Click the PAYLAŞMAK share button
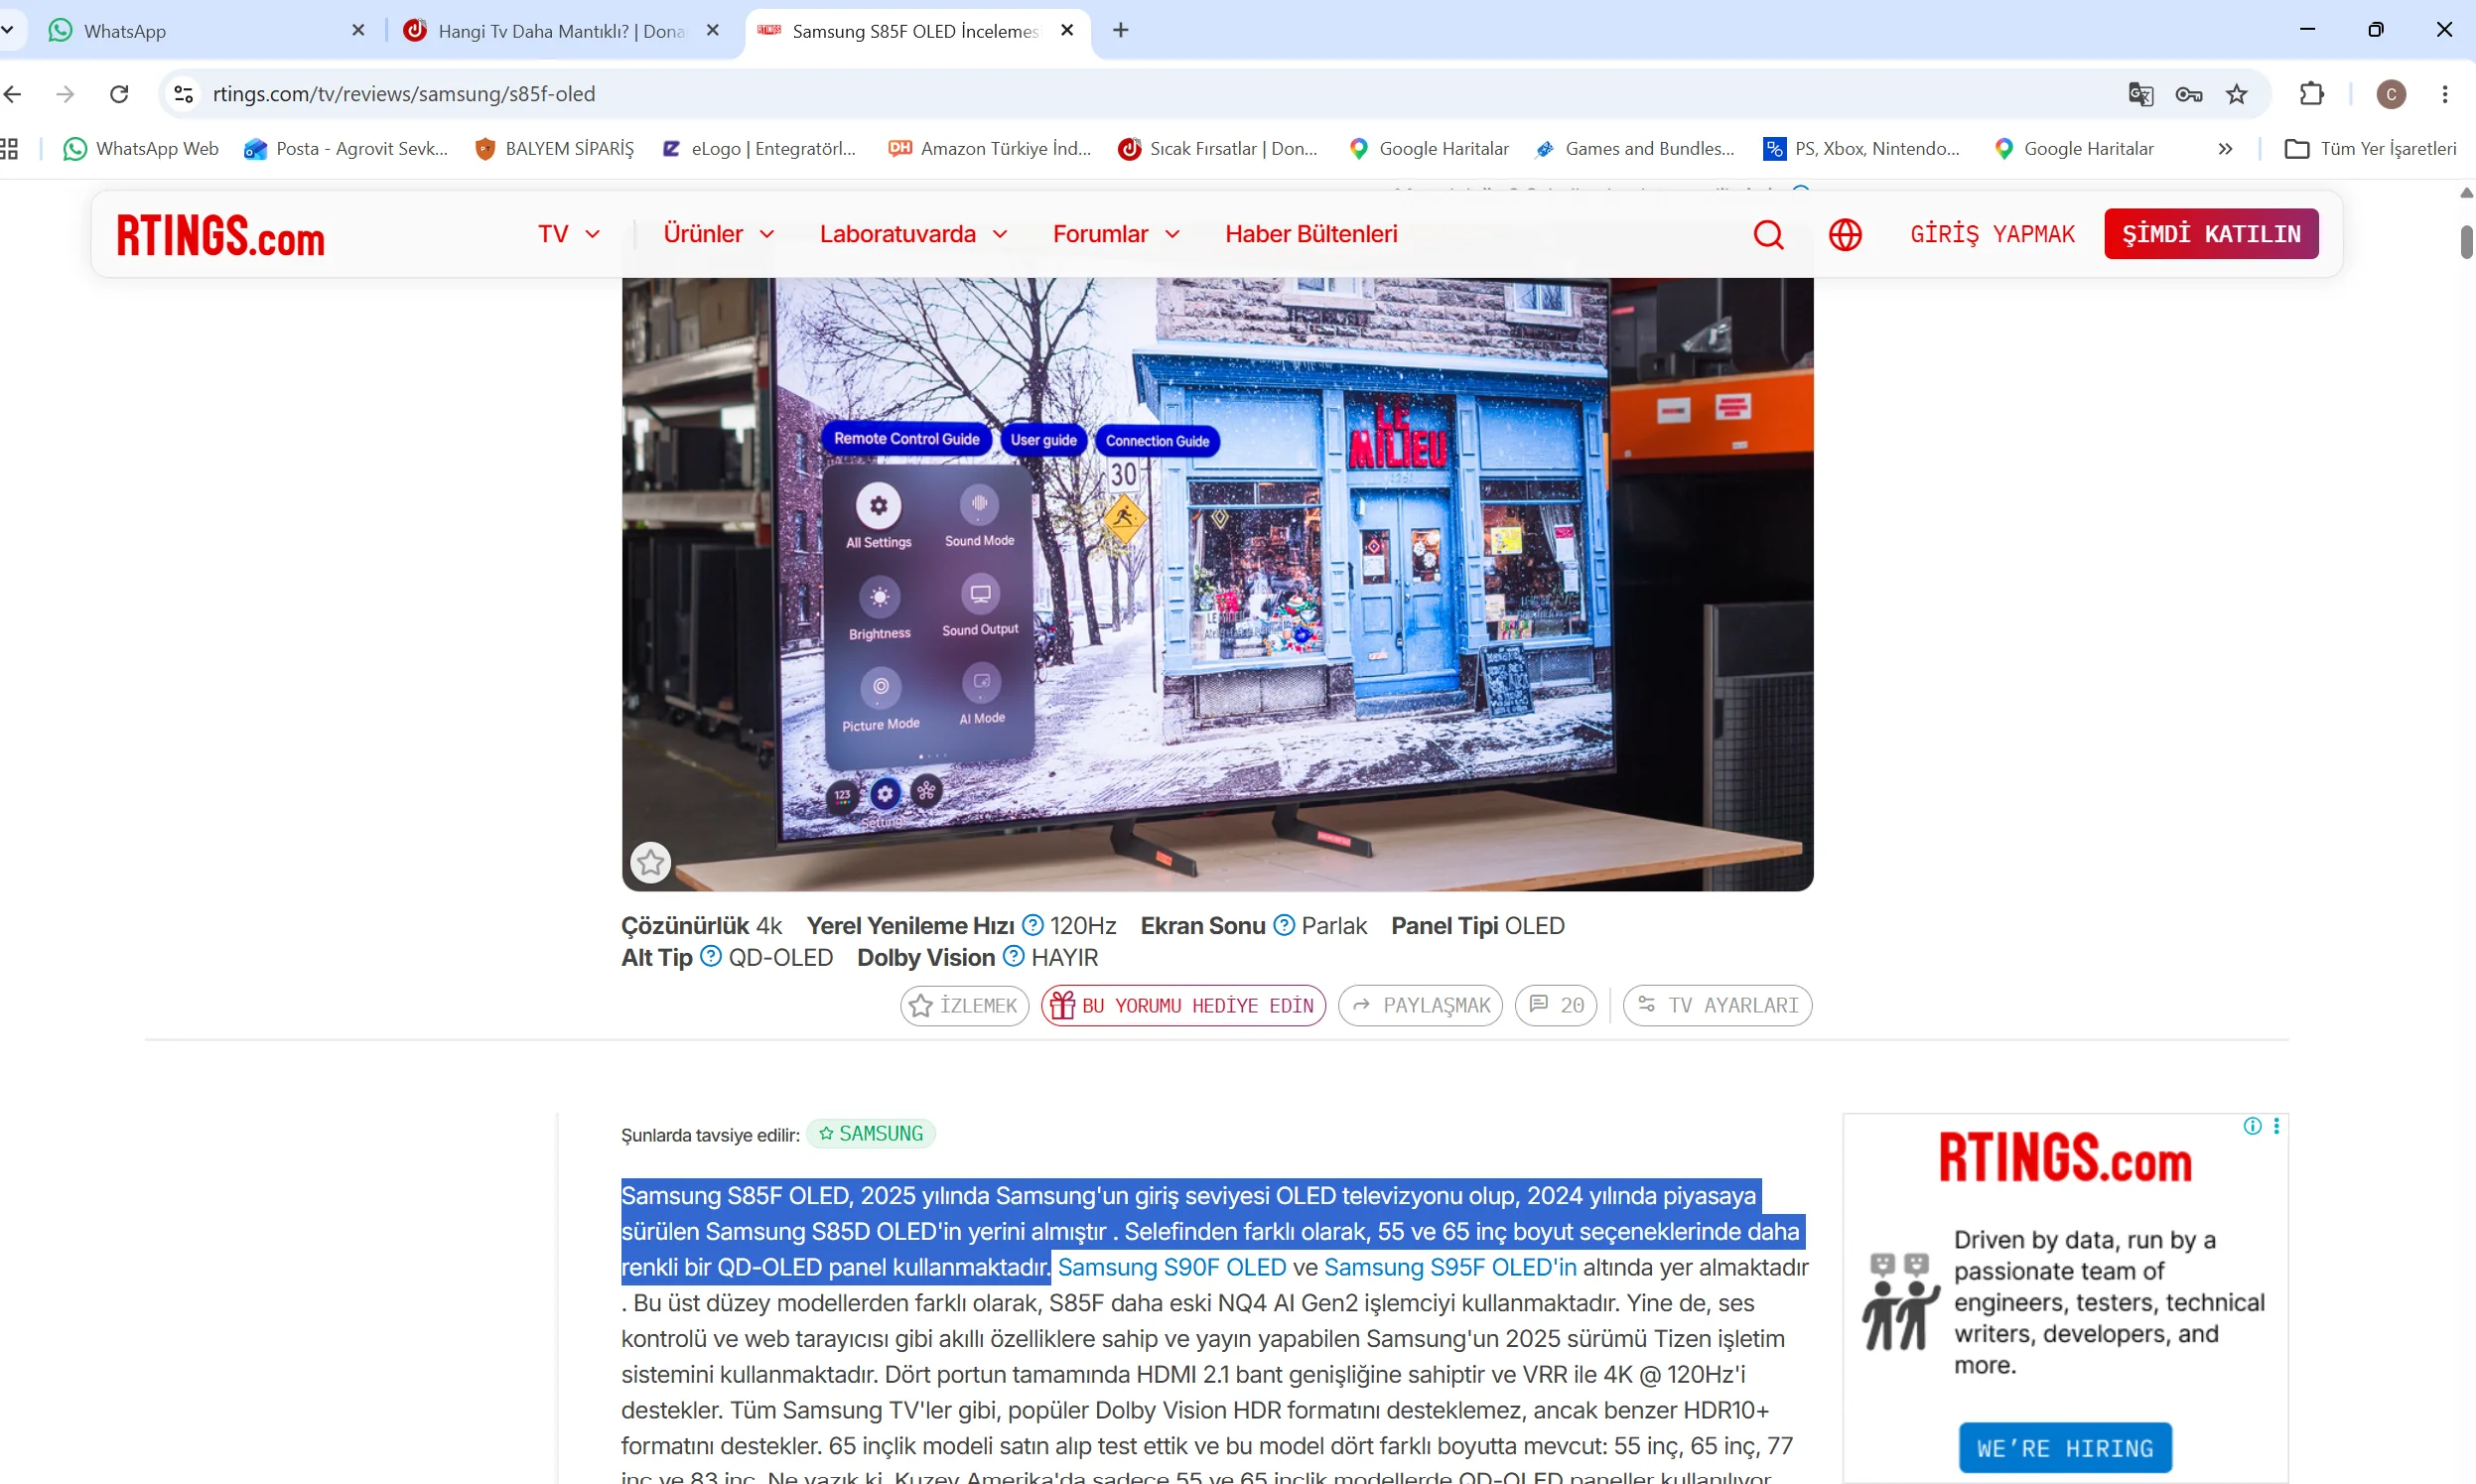This screenshot has height=1484, width=2476. point(1420,1005)
